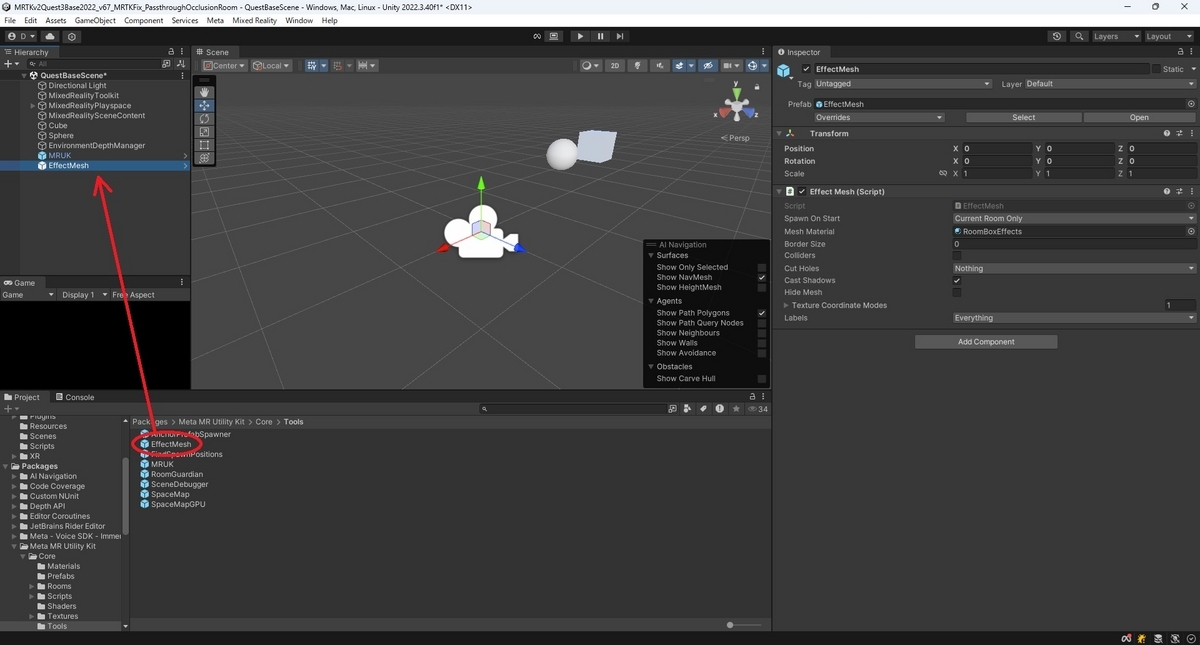Open the Layout dropdown in top toolbar
Viewport: 1200px width, 645px height.
point(1169,36)
